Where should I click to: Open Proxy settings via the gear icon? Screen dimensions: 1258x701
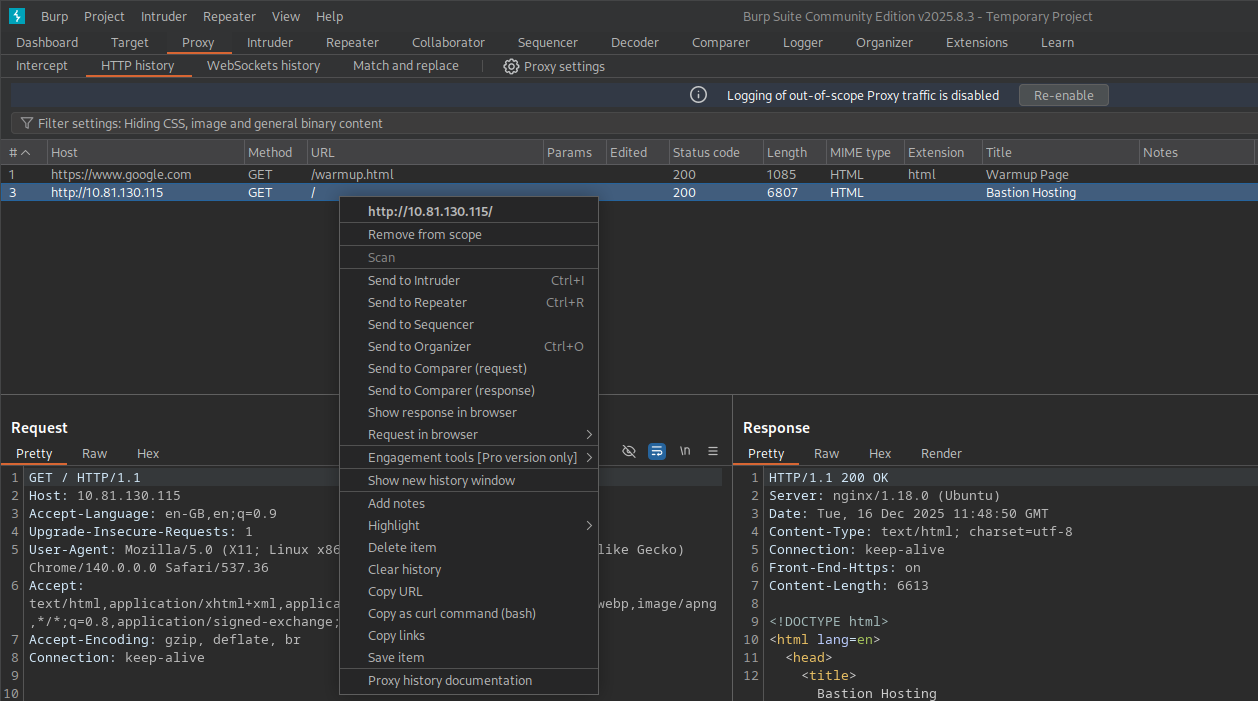[511, 66]
